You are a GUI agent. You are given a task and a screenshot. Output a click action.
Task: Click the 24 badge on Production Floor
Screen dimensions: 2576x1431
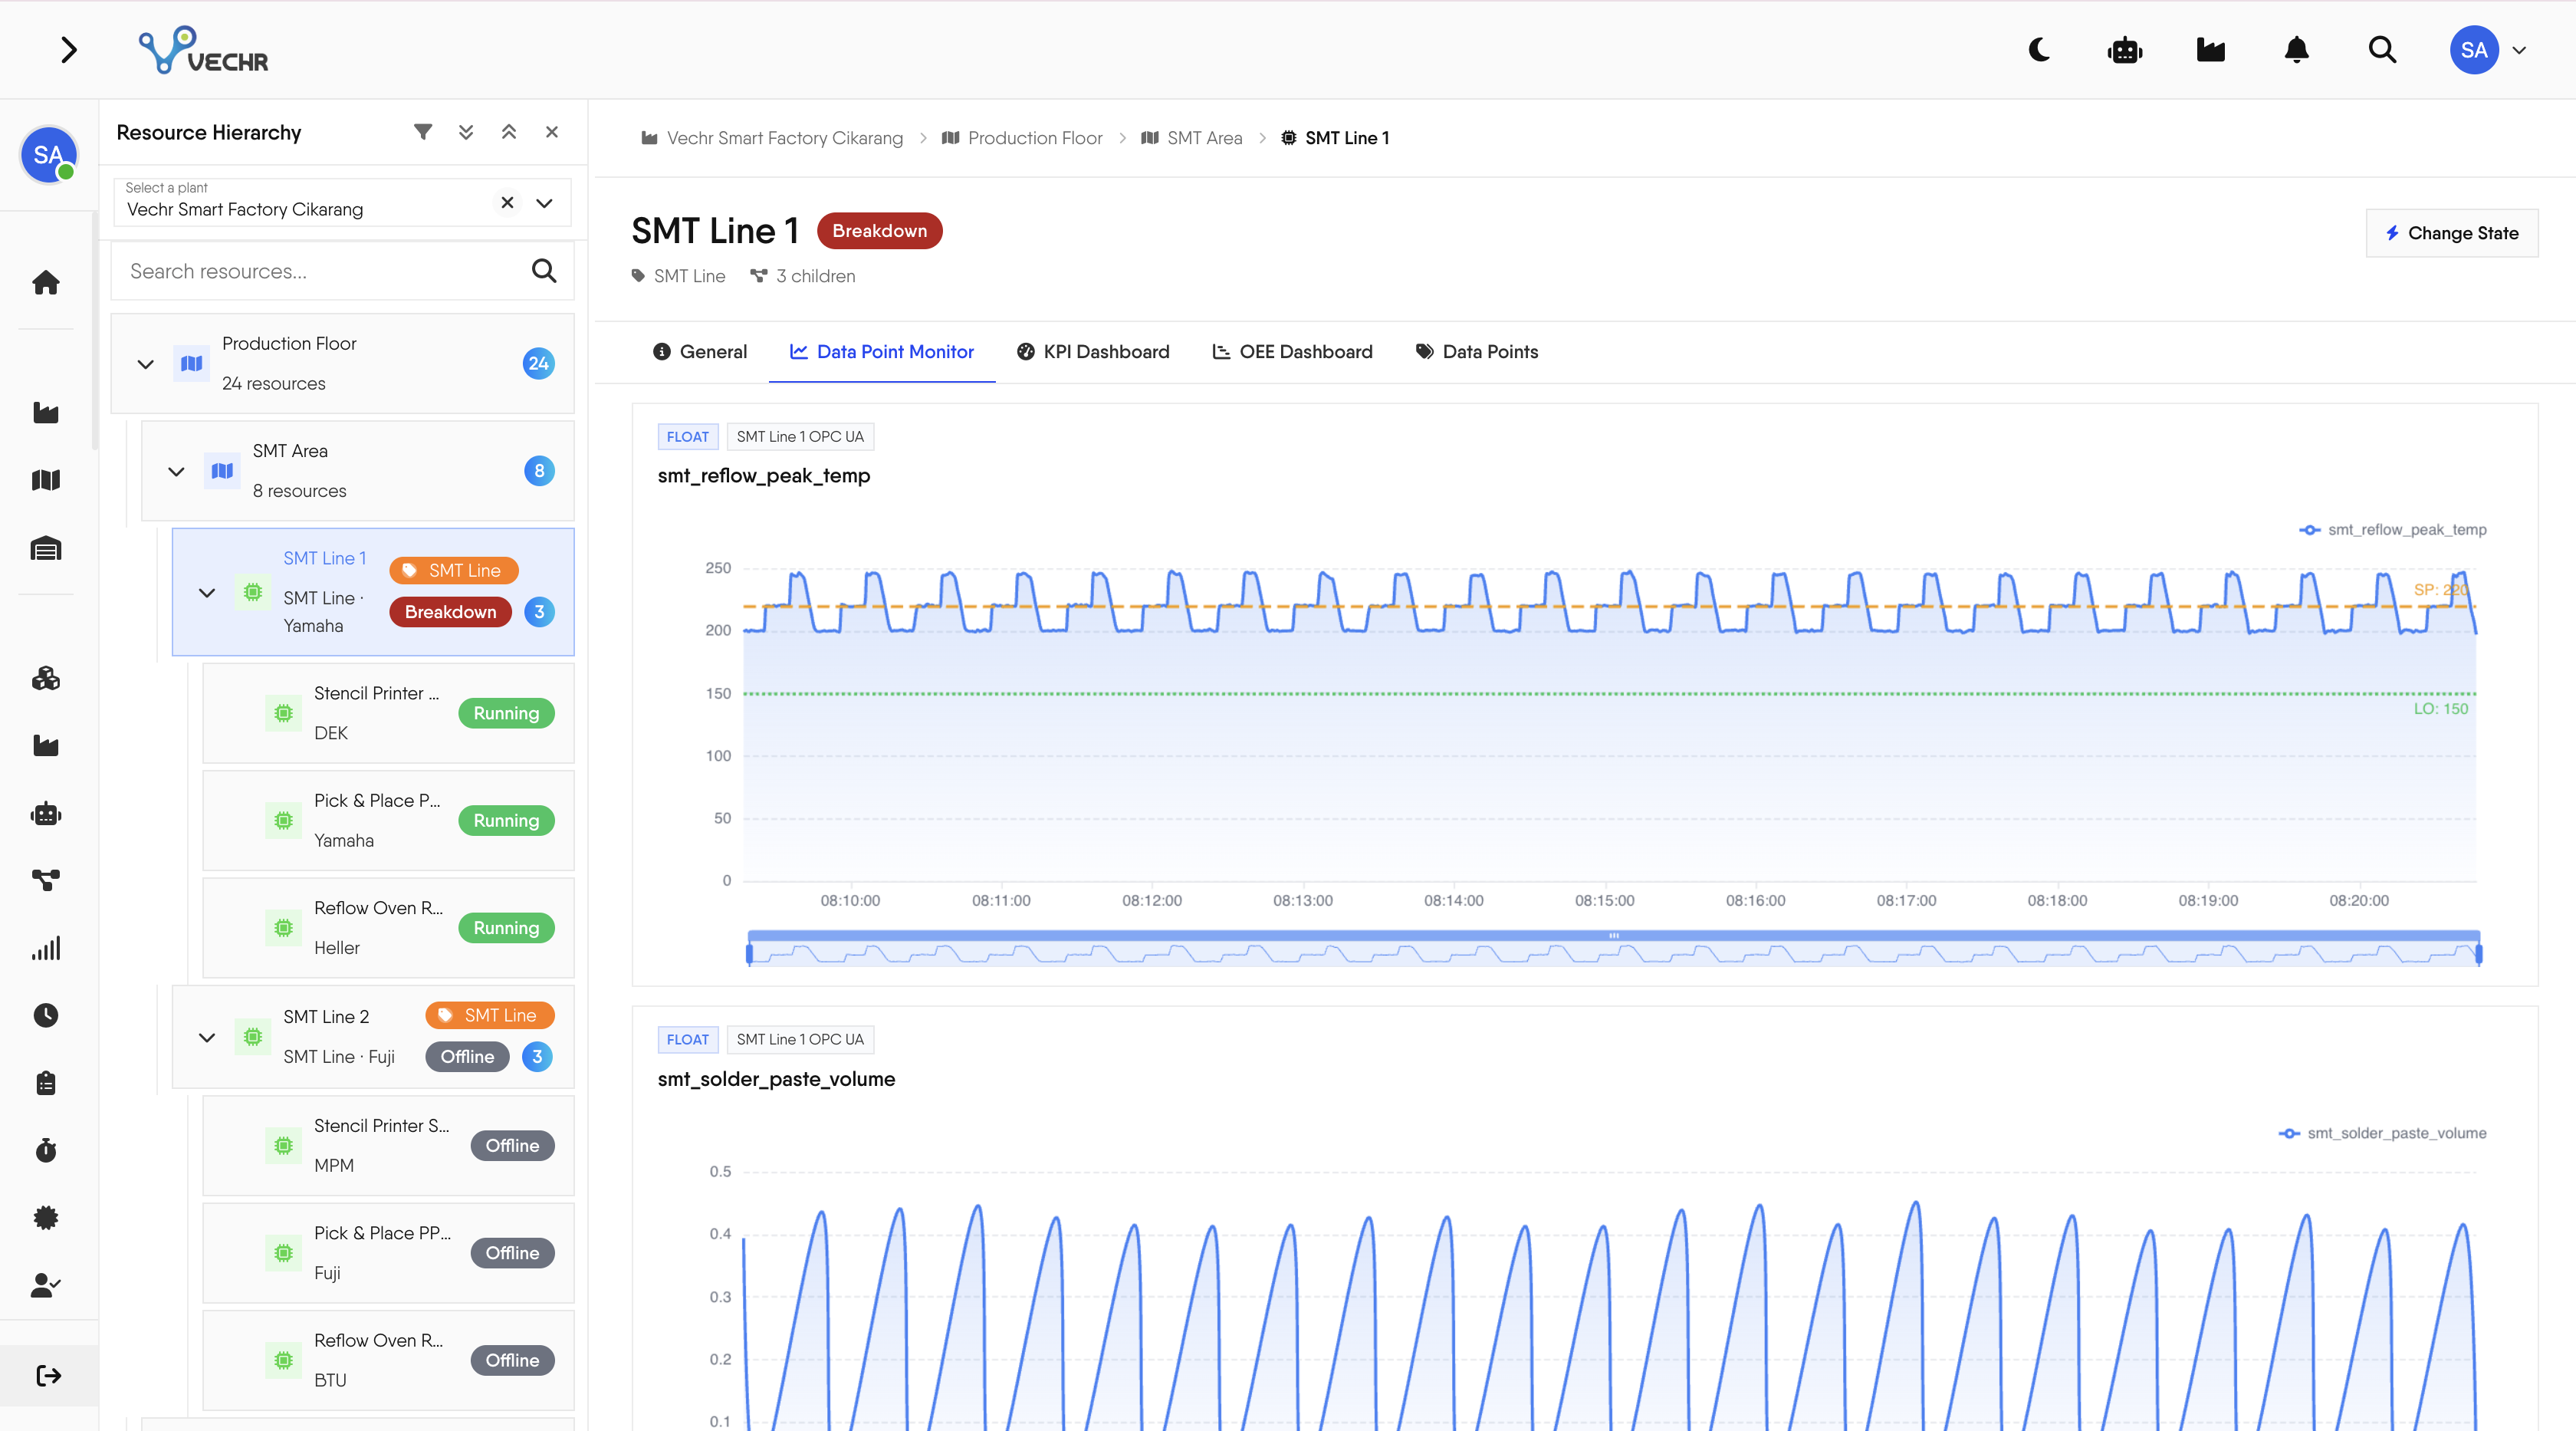click(539, 364)
